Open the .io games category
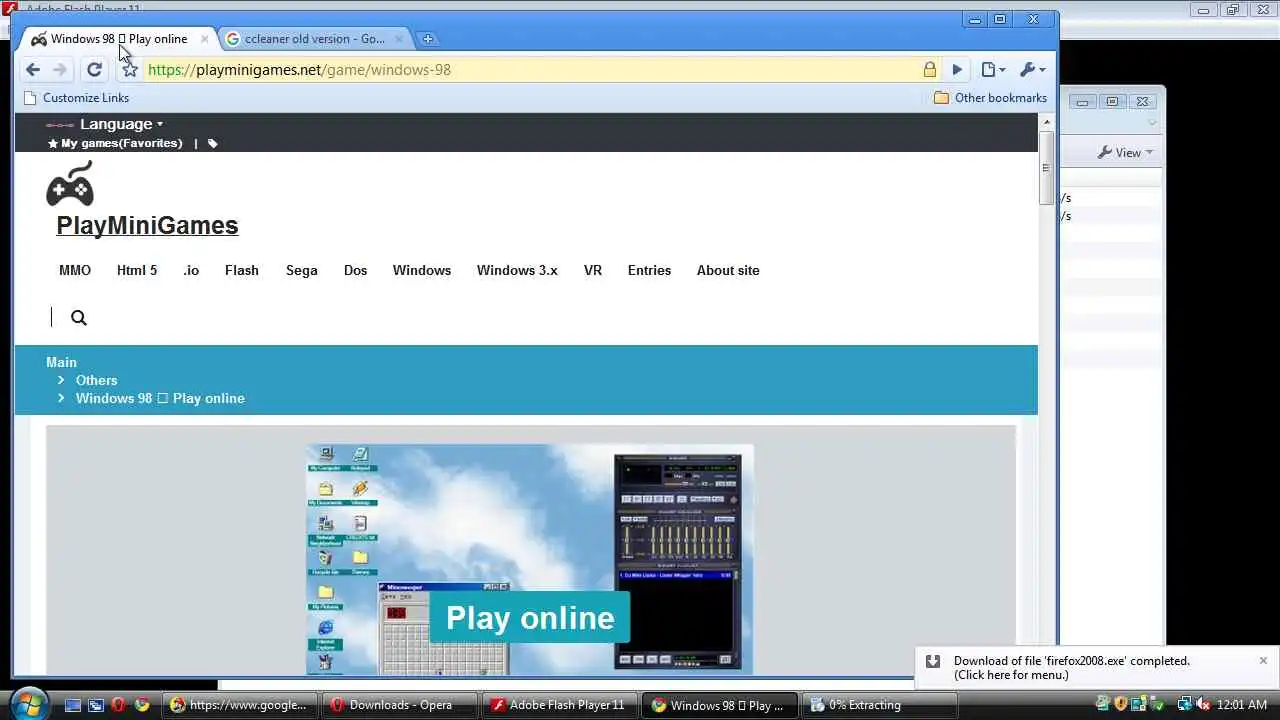Screen dimensions: 1280x720 click(191, 270)
